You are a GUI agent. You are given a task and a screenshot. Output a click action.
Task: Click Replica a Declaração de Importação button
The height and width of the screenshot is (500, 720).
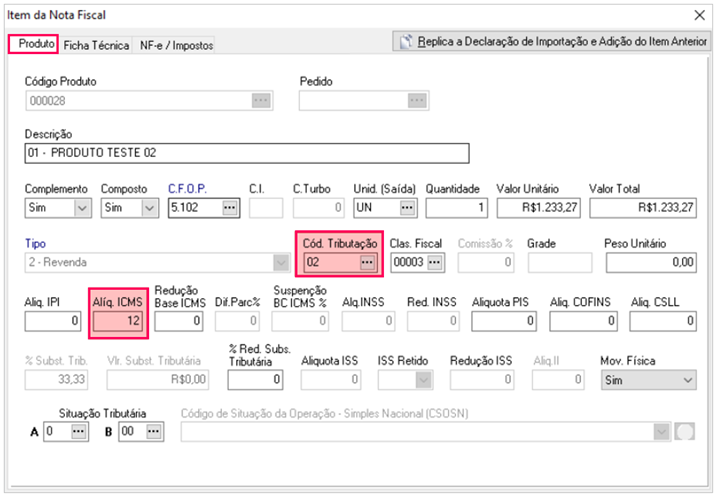tap(551, 42)
